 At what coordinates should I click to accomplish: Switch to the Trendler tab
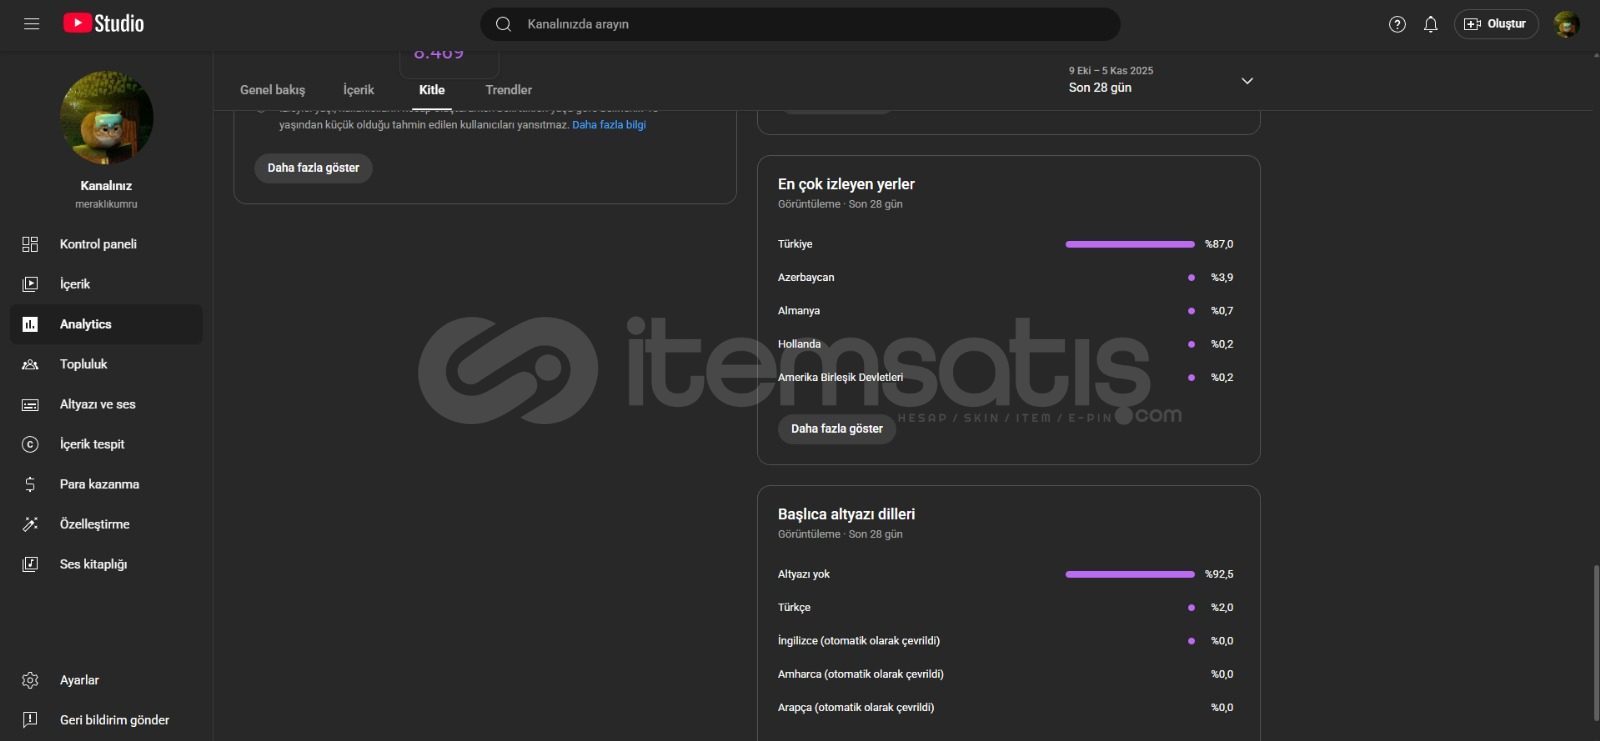click(508, 90)
